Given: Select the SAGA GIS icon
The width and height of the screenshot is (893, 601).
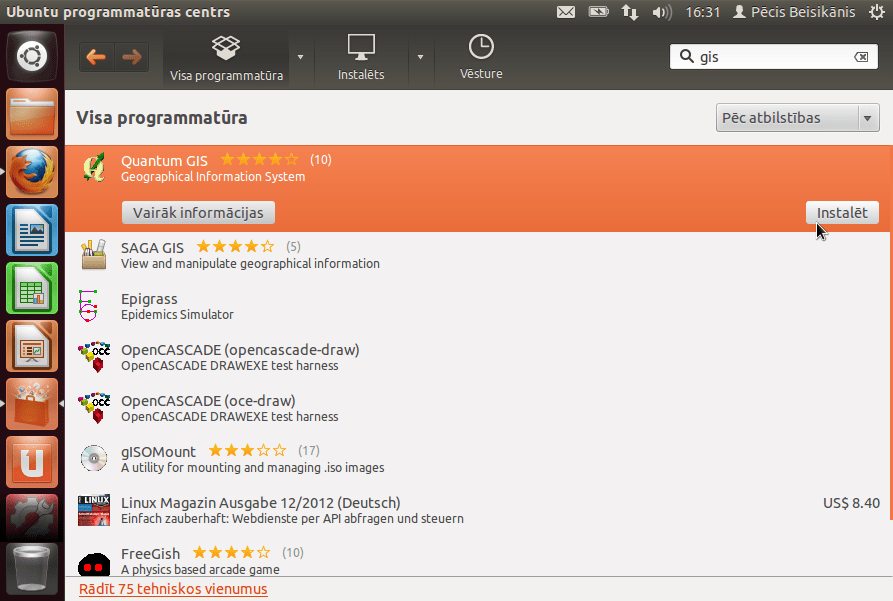Looking at the screenshot, I should tap(94, 255).
